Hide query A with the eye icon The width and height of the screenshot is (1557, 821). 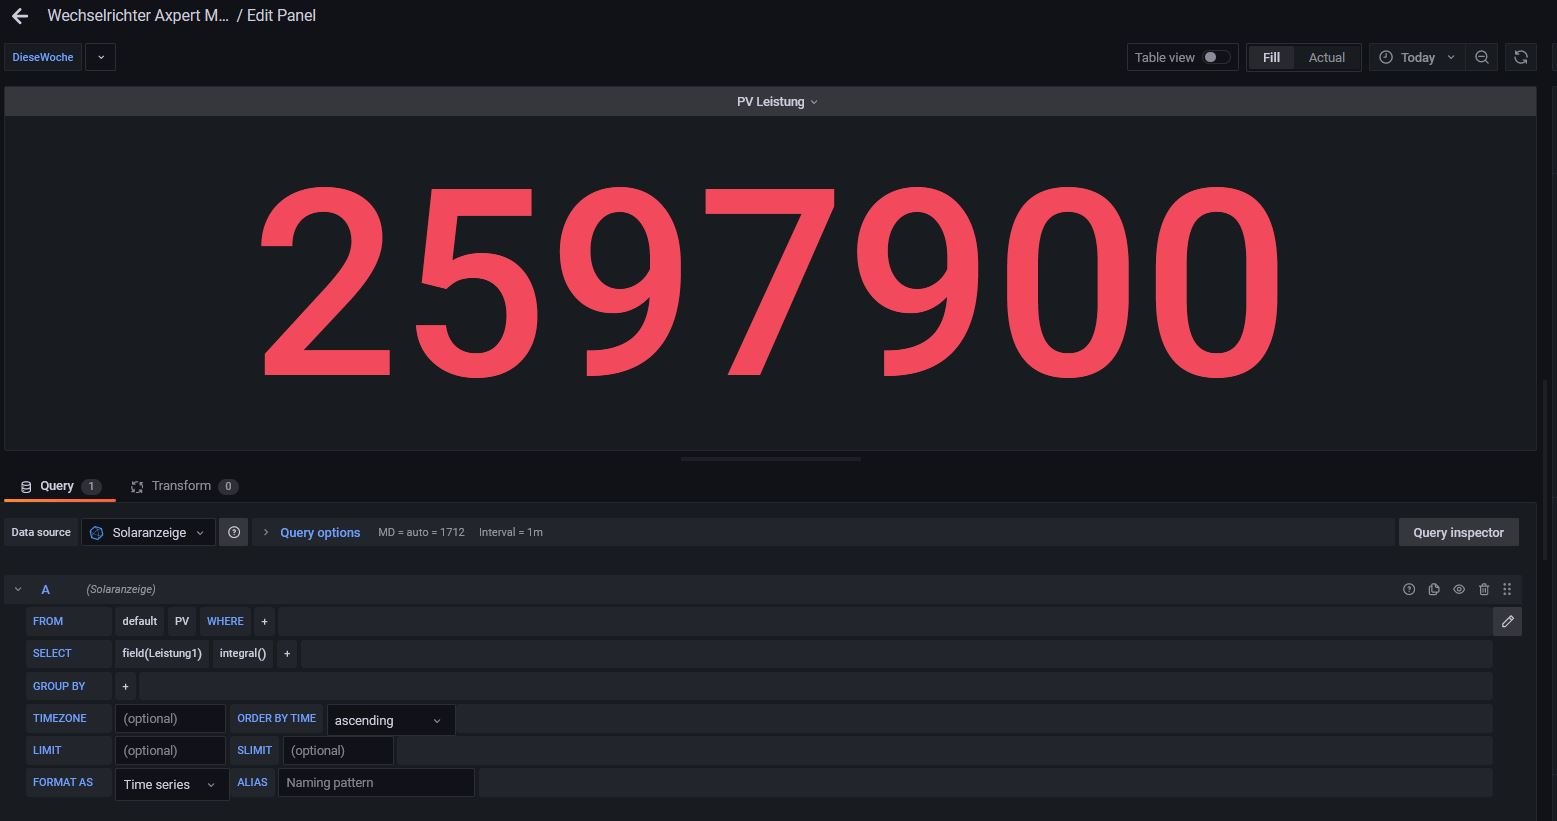(x=1459, y=589)
